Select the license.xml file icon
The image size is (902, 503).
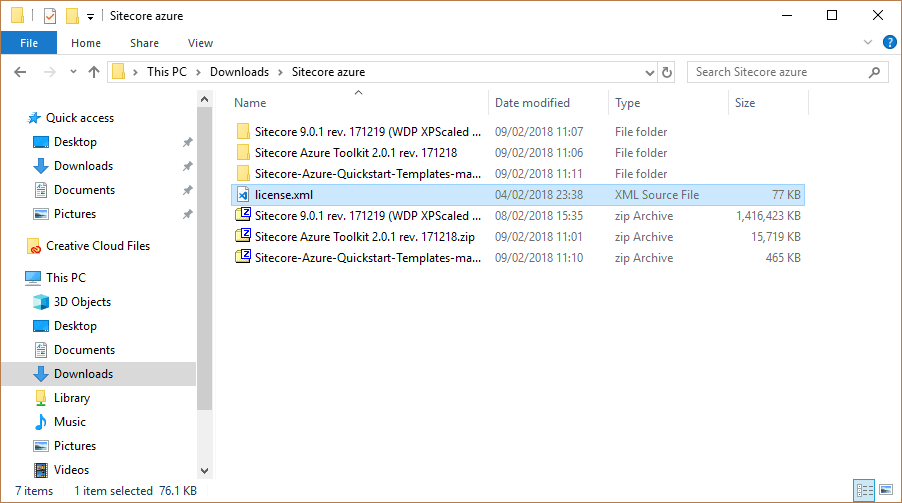click(243, 195)
